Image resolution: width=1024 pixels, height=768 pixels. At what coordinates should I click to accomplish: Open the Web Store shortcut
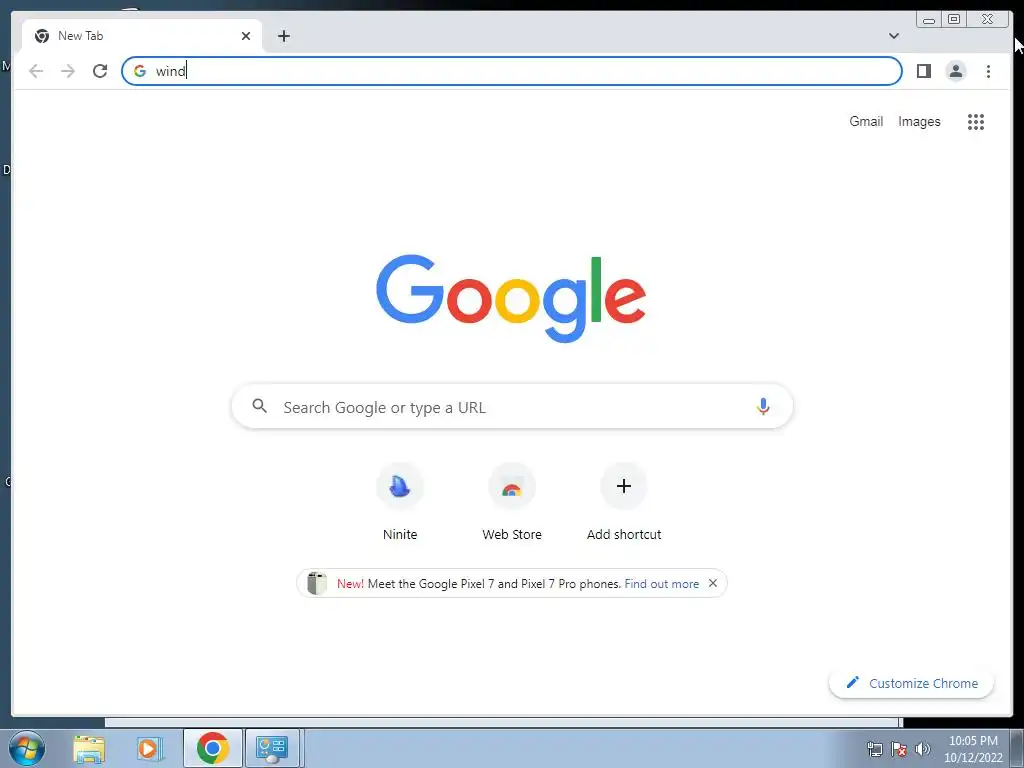(511, 502)
